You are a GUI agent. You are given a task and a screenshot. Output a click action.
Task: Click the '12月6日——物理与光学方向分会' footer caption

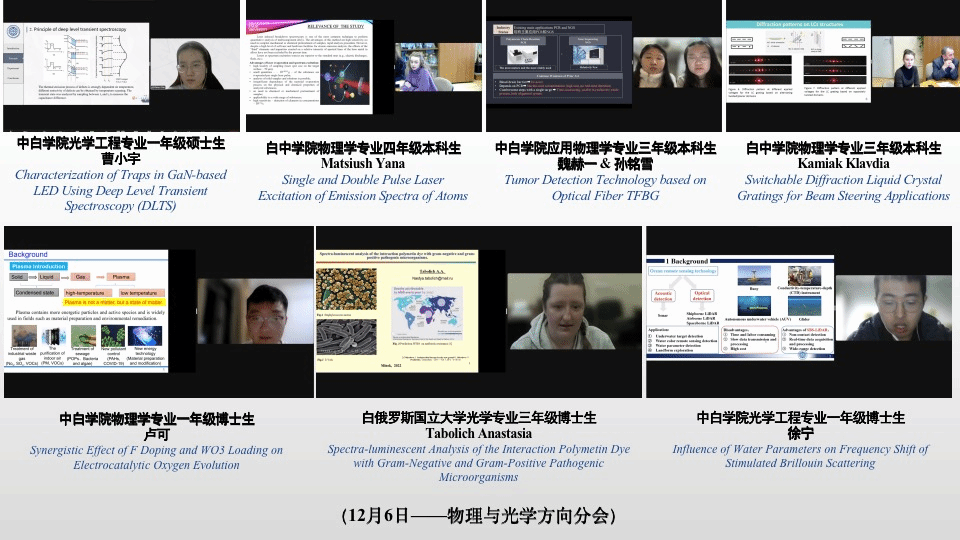pyautogui.click(x=478, y=516)
